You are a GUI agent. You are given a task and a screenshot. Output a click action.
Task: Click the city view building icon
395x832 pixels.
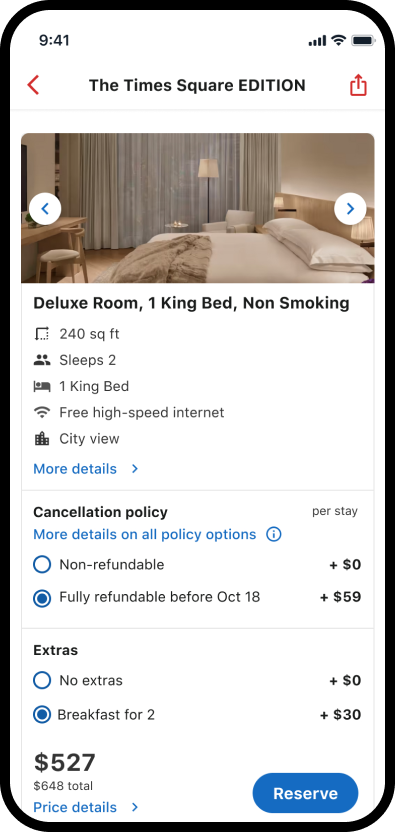41,439
